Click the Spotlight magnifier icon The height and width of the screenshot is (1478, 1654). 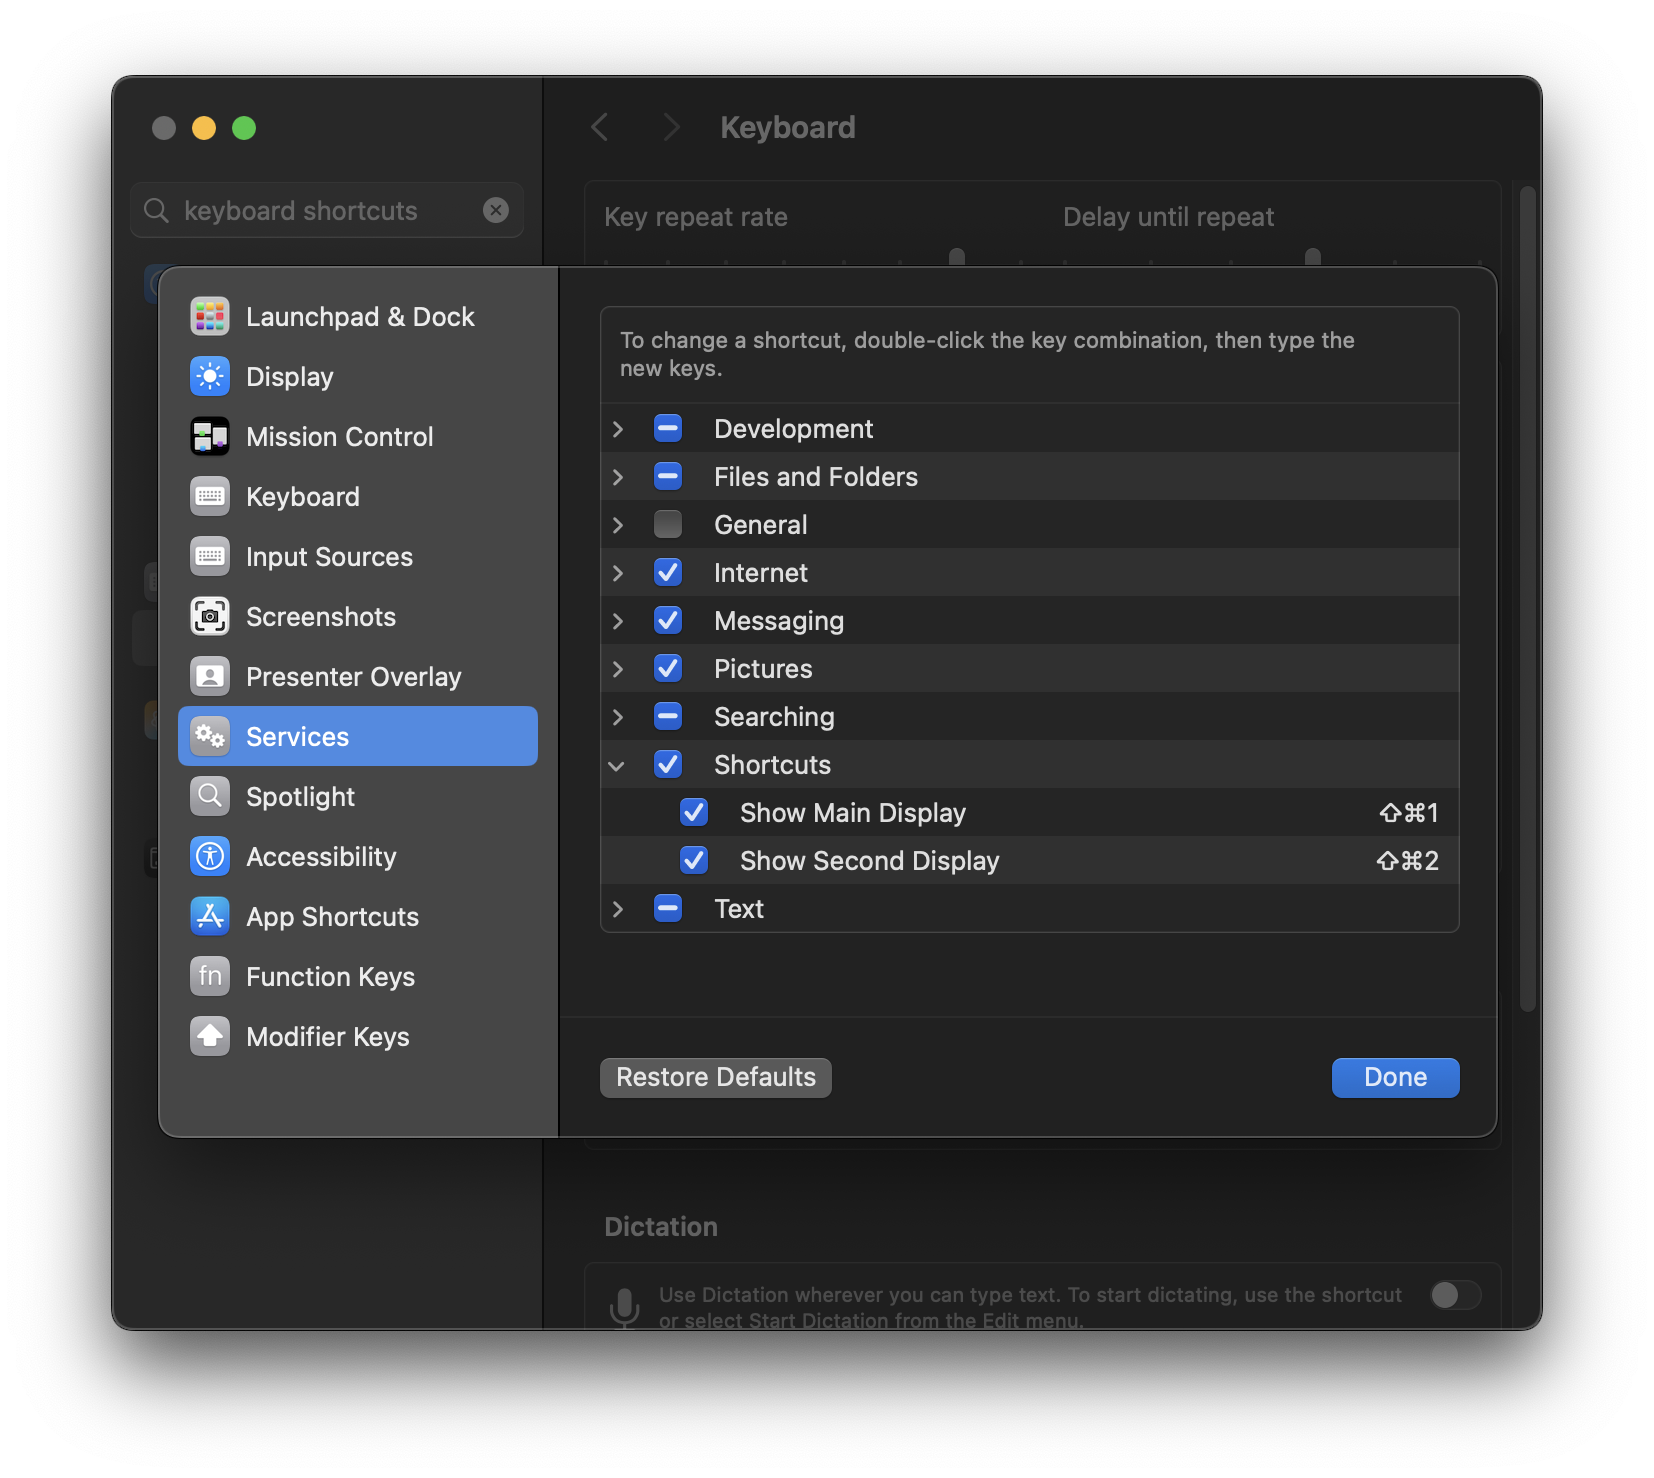(x=210, y=797)
